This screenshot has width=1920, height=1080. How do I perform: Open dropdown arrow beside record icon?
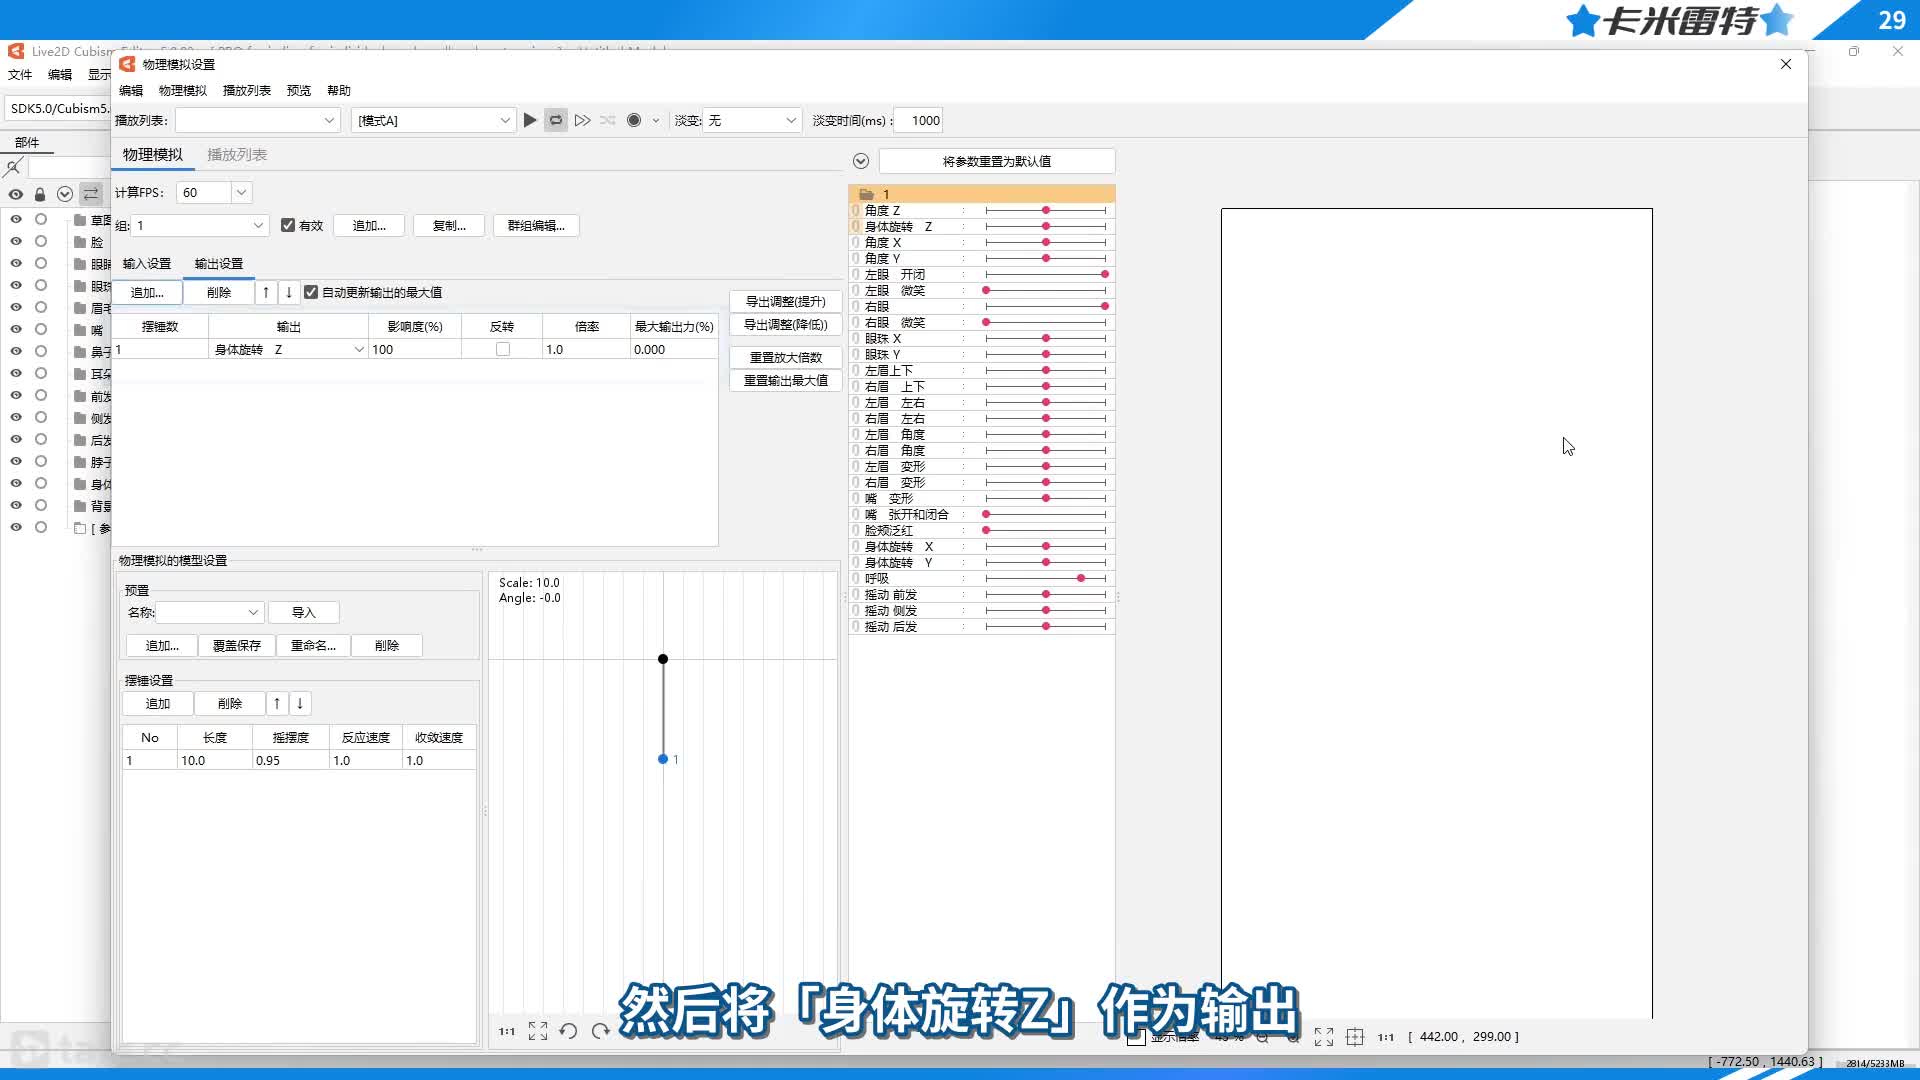656,120
